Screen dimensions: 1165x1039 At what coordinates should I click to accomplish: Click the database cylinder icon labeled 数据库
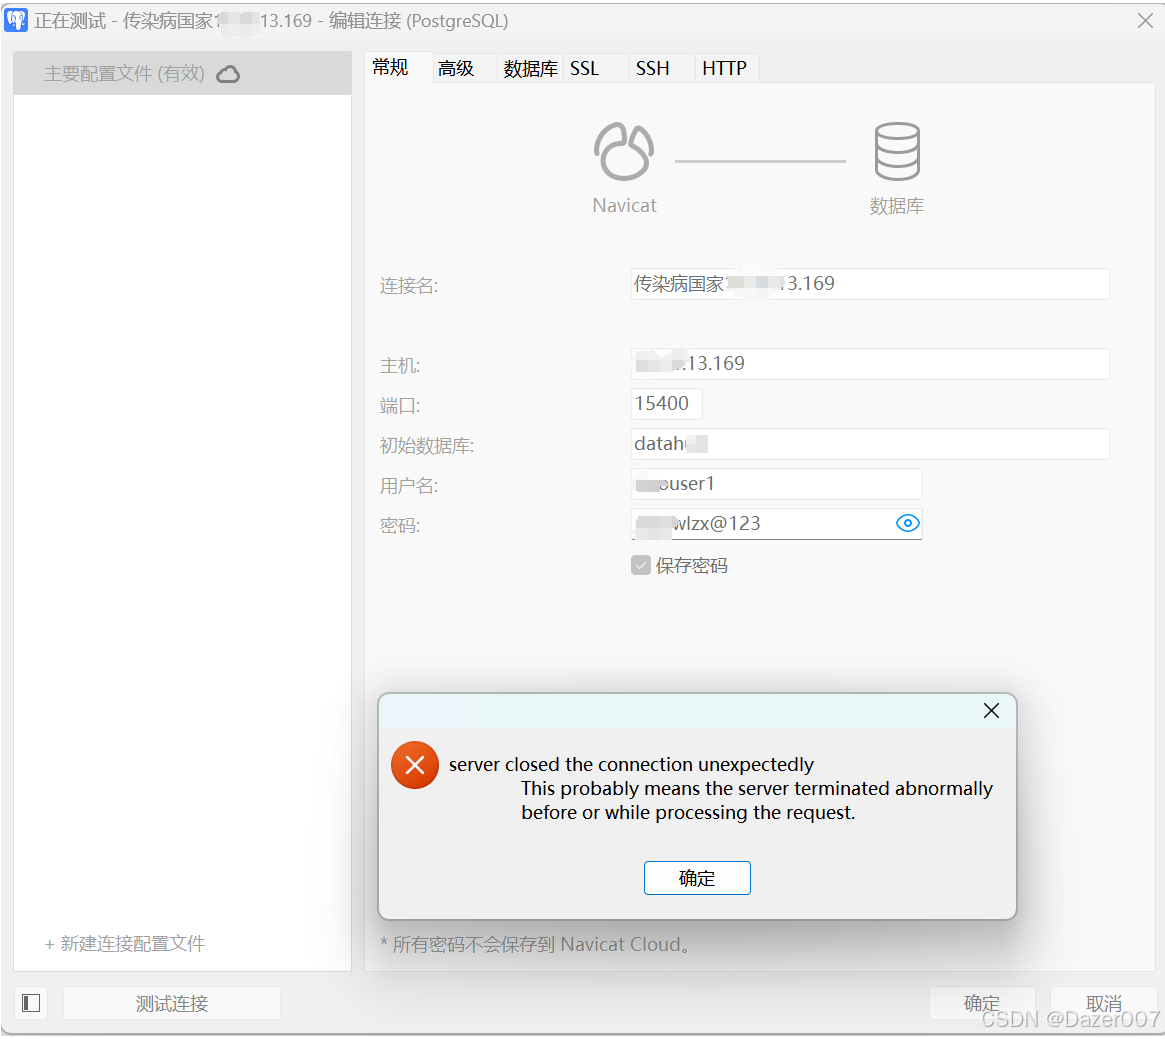(x=896, y=150)
